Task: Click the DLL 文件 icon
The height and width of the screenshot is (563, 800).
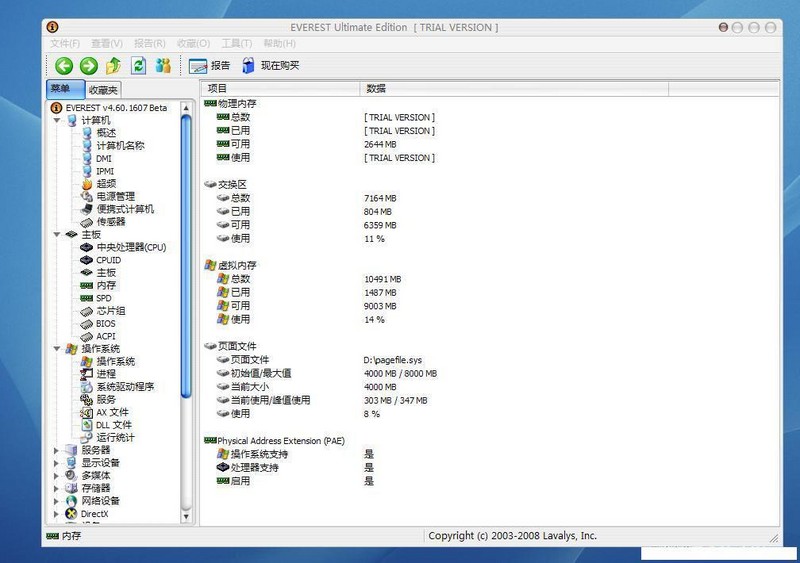Action: [x=87, y=425]
